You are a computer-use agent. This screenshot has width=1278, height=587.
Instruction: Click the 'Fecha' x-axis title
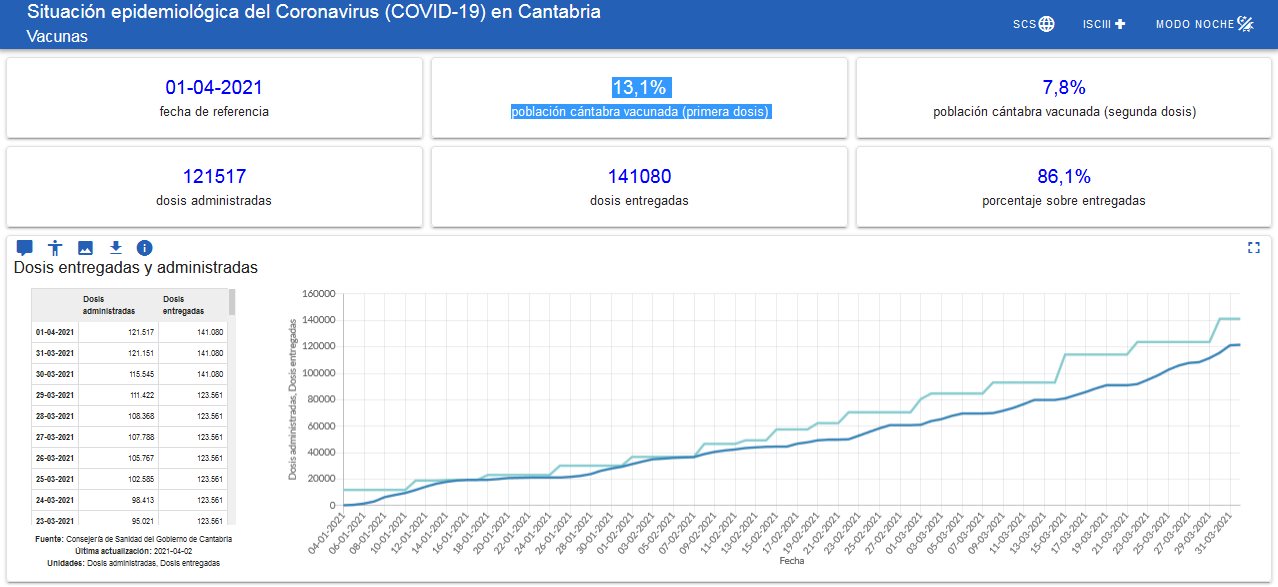point(791,561)
